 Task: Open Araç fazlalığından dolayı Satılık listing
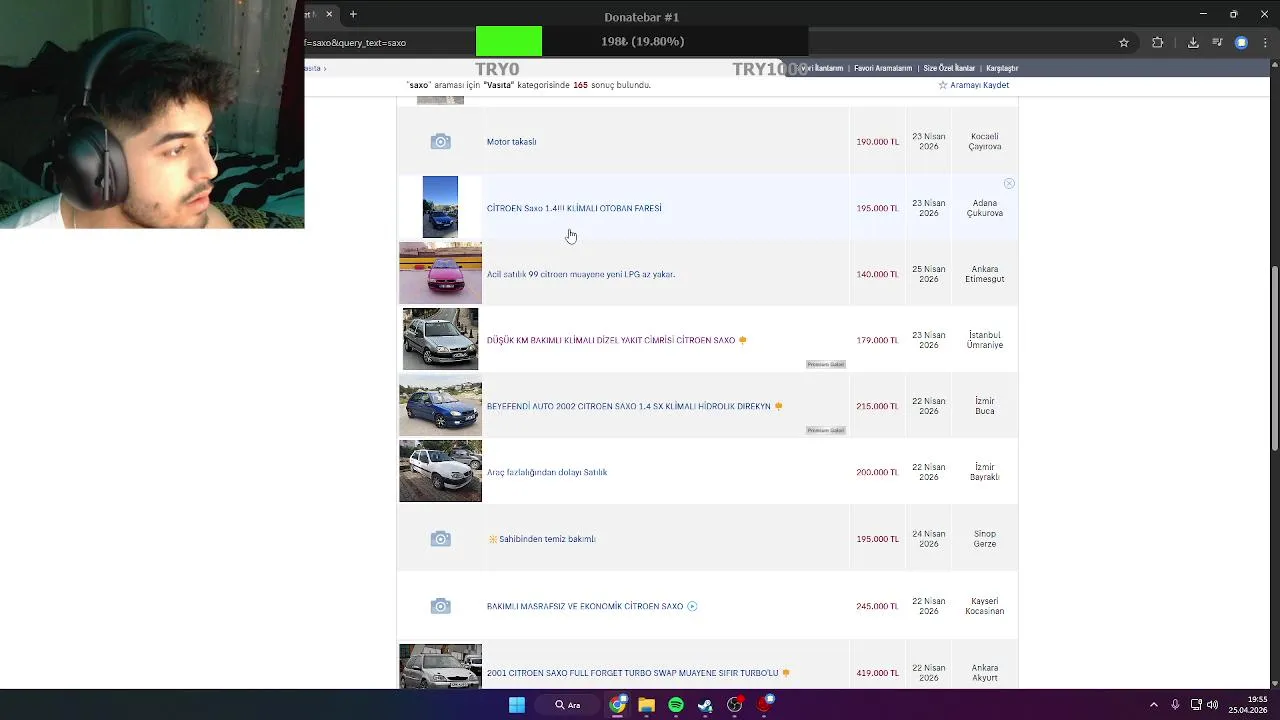click(x=547, y=472)
